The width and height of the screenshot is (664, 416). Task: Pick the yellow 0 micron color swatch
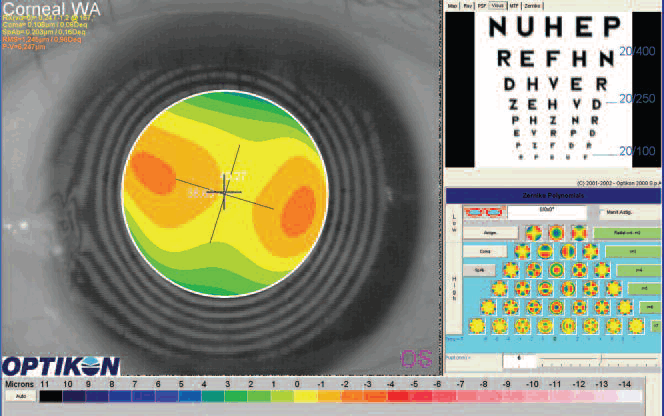[x=306, y=396]
